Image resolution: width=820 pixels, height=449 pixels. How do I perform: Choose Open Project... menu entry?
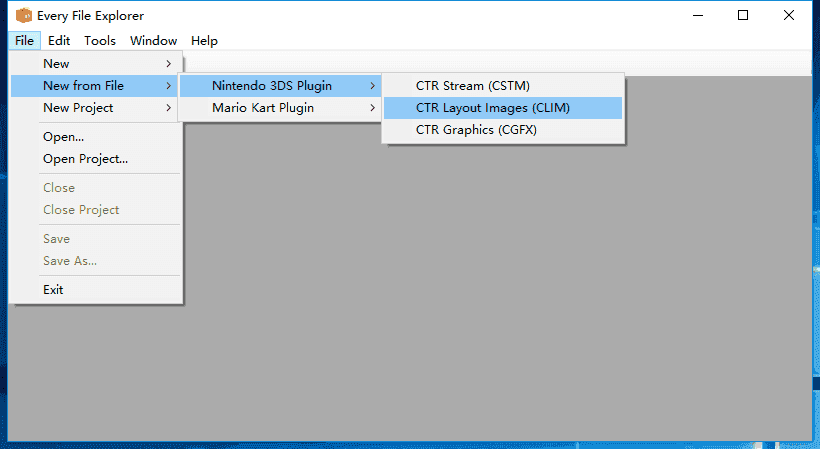[x=96, y=159]
